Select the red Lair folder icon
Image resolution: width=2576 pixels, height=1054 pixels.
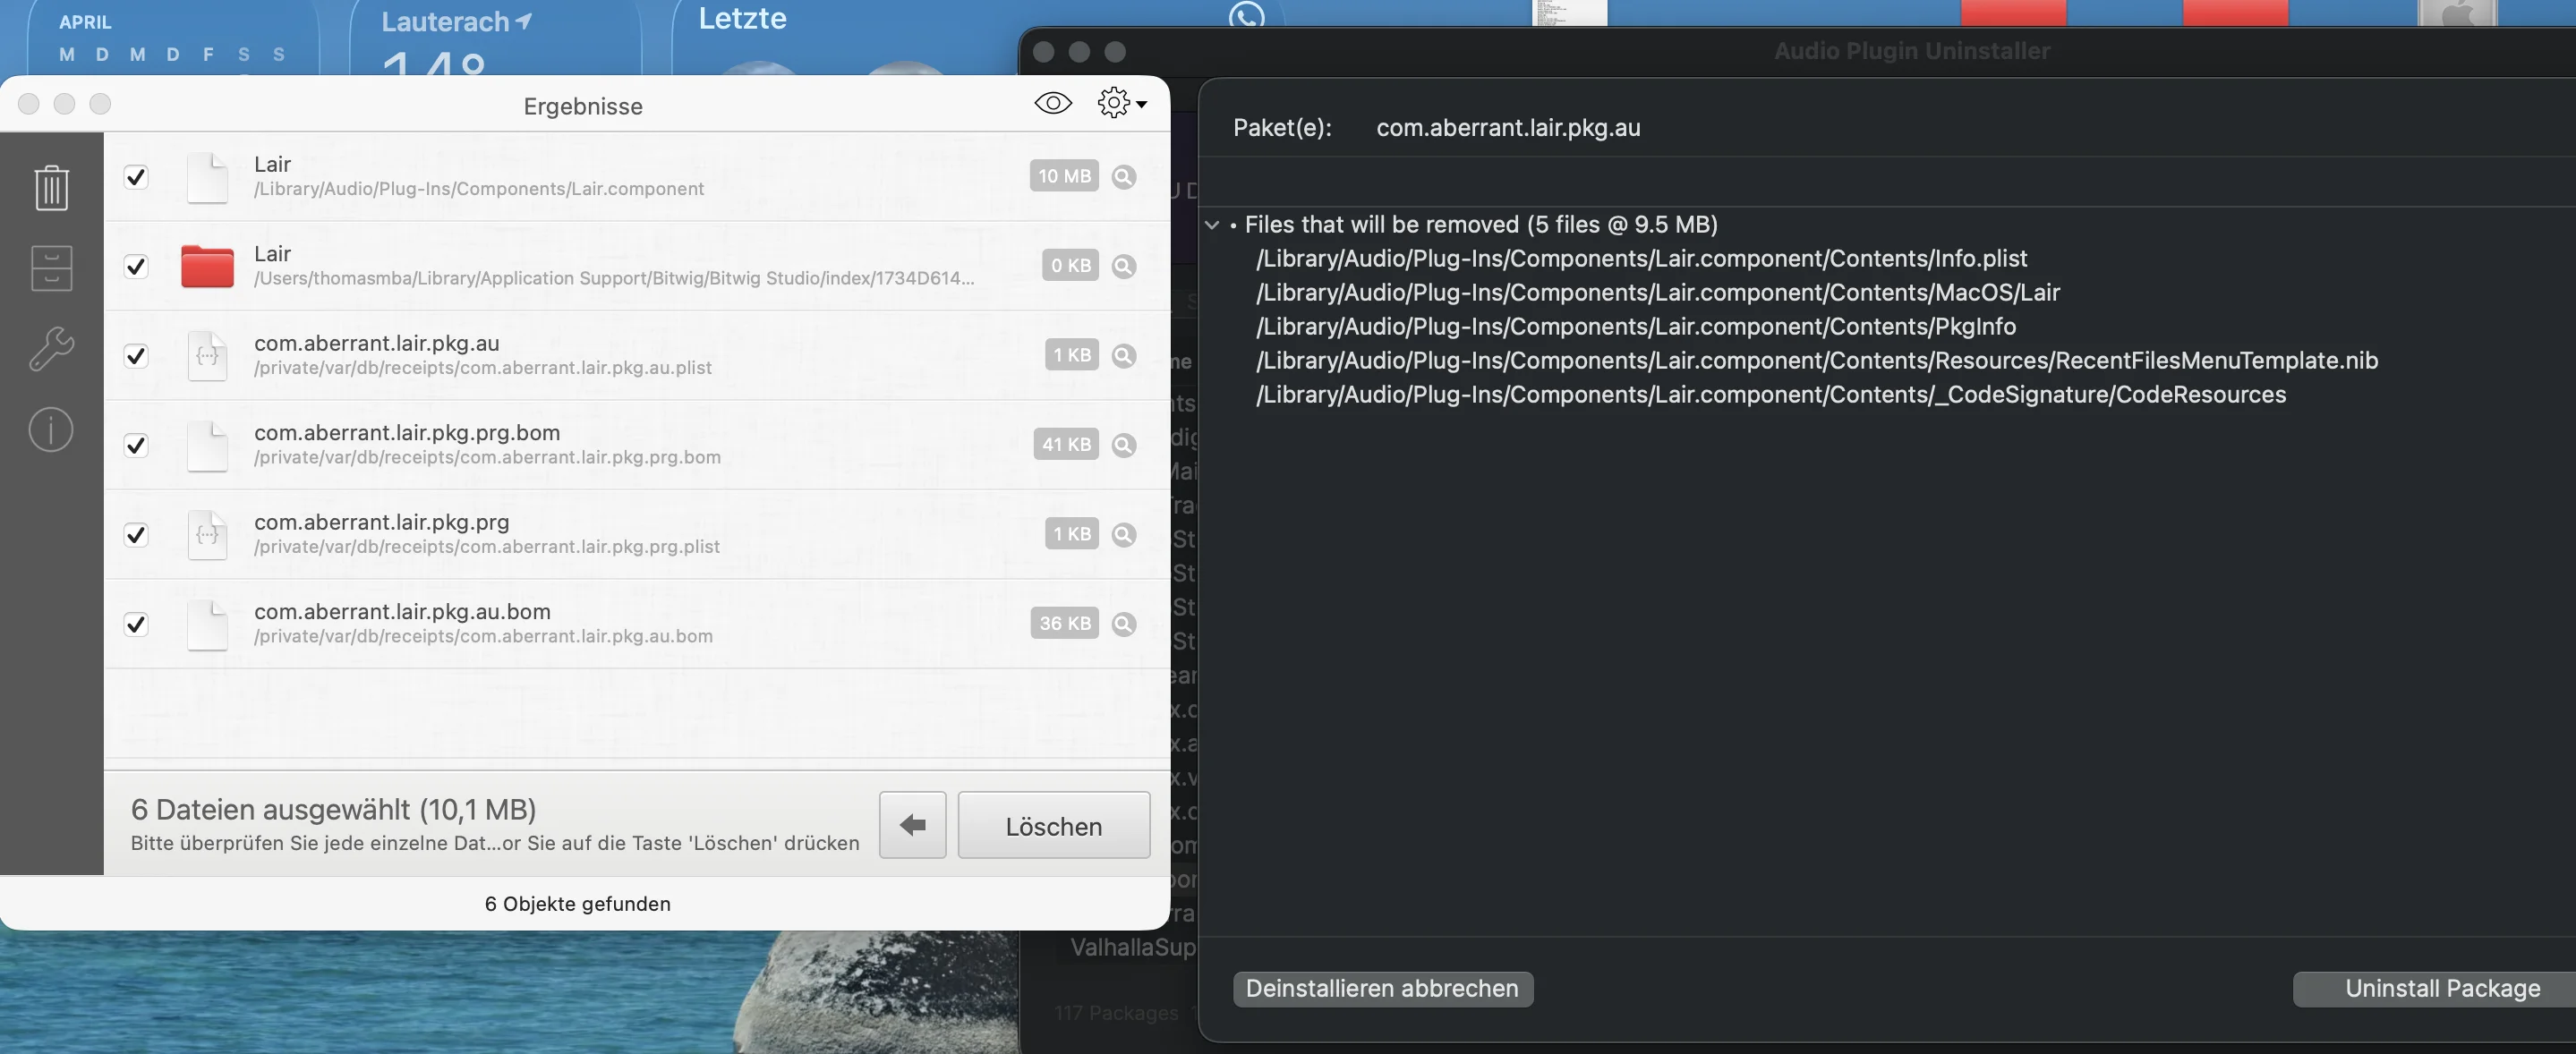click(207, 266)
